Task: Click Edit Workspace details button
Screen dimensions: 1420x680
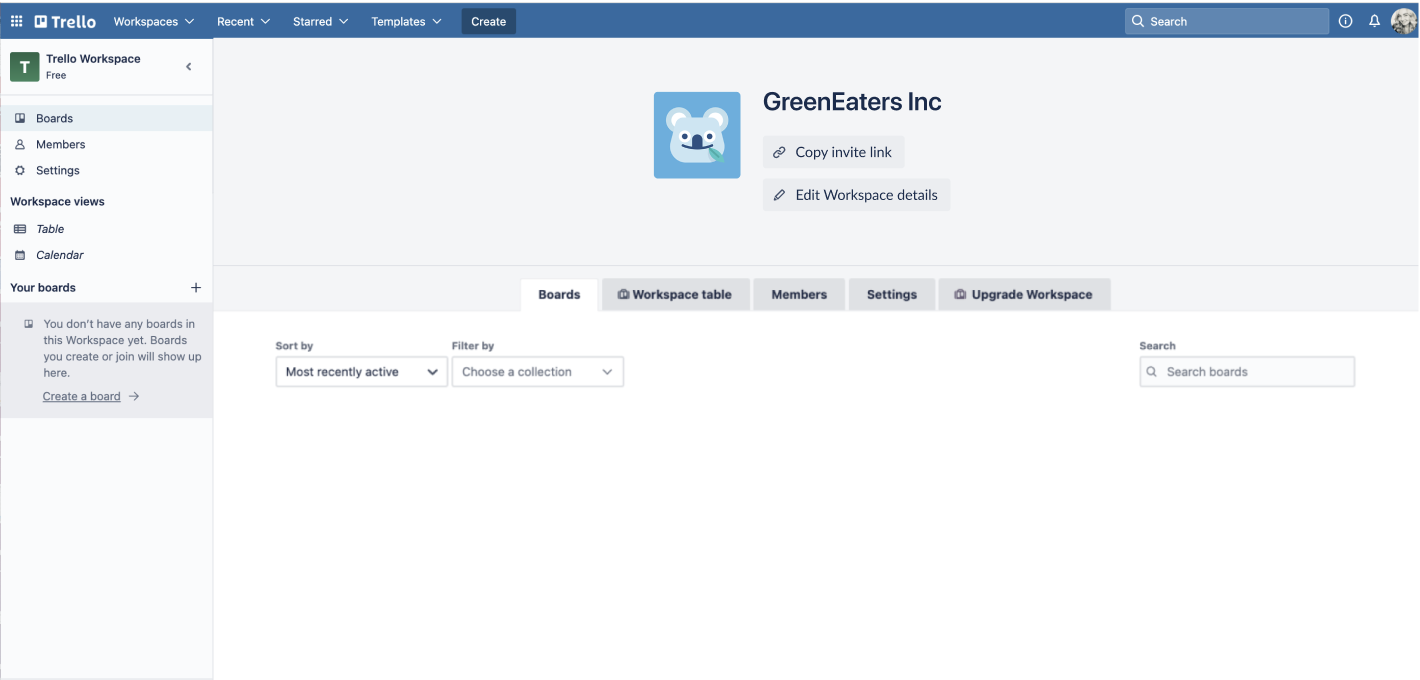Action: pyautogui.click(x=856, y=195)
